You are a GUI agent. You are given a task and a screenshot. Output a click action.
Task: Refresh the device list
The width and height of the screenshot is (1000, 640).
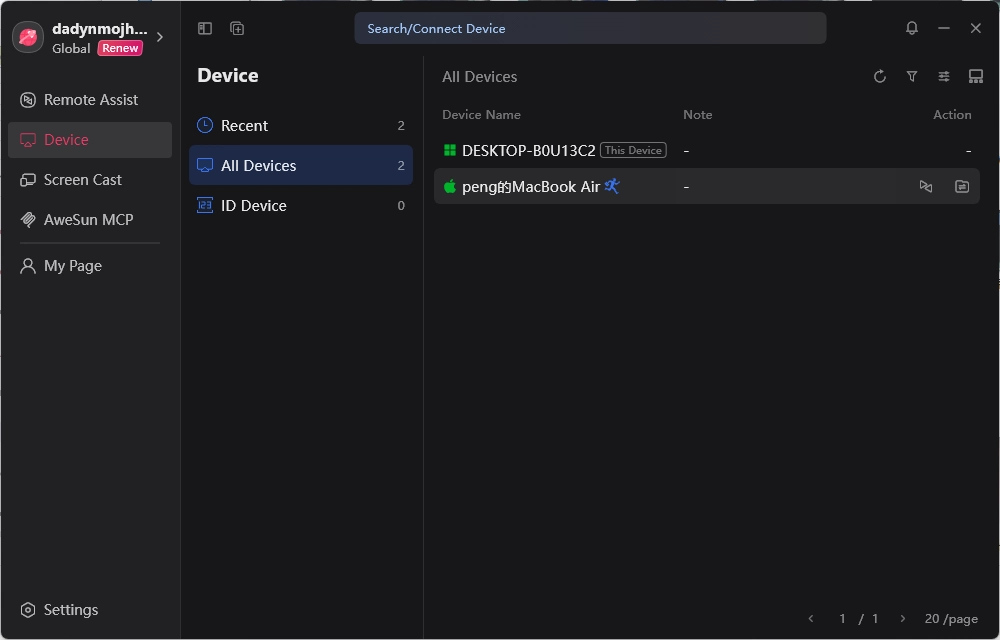click(x=880, y=76)
